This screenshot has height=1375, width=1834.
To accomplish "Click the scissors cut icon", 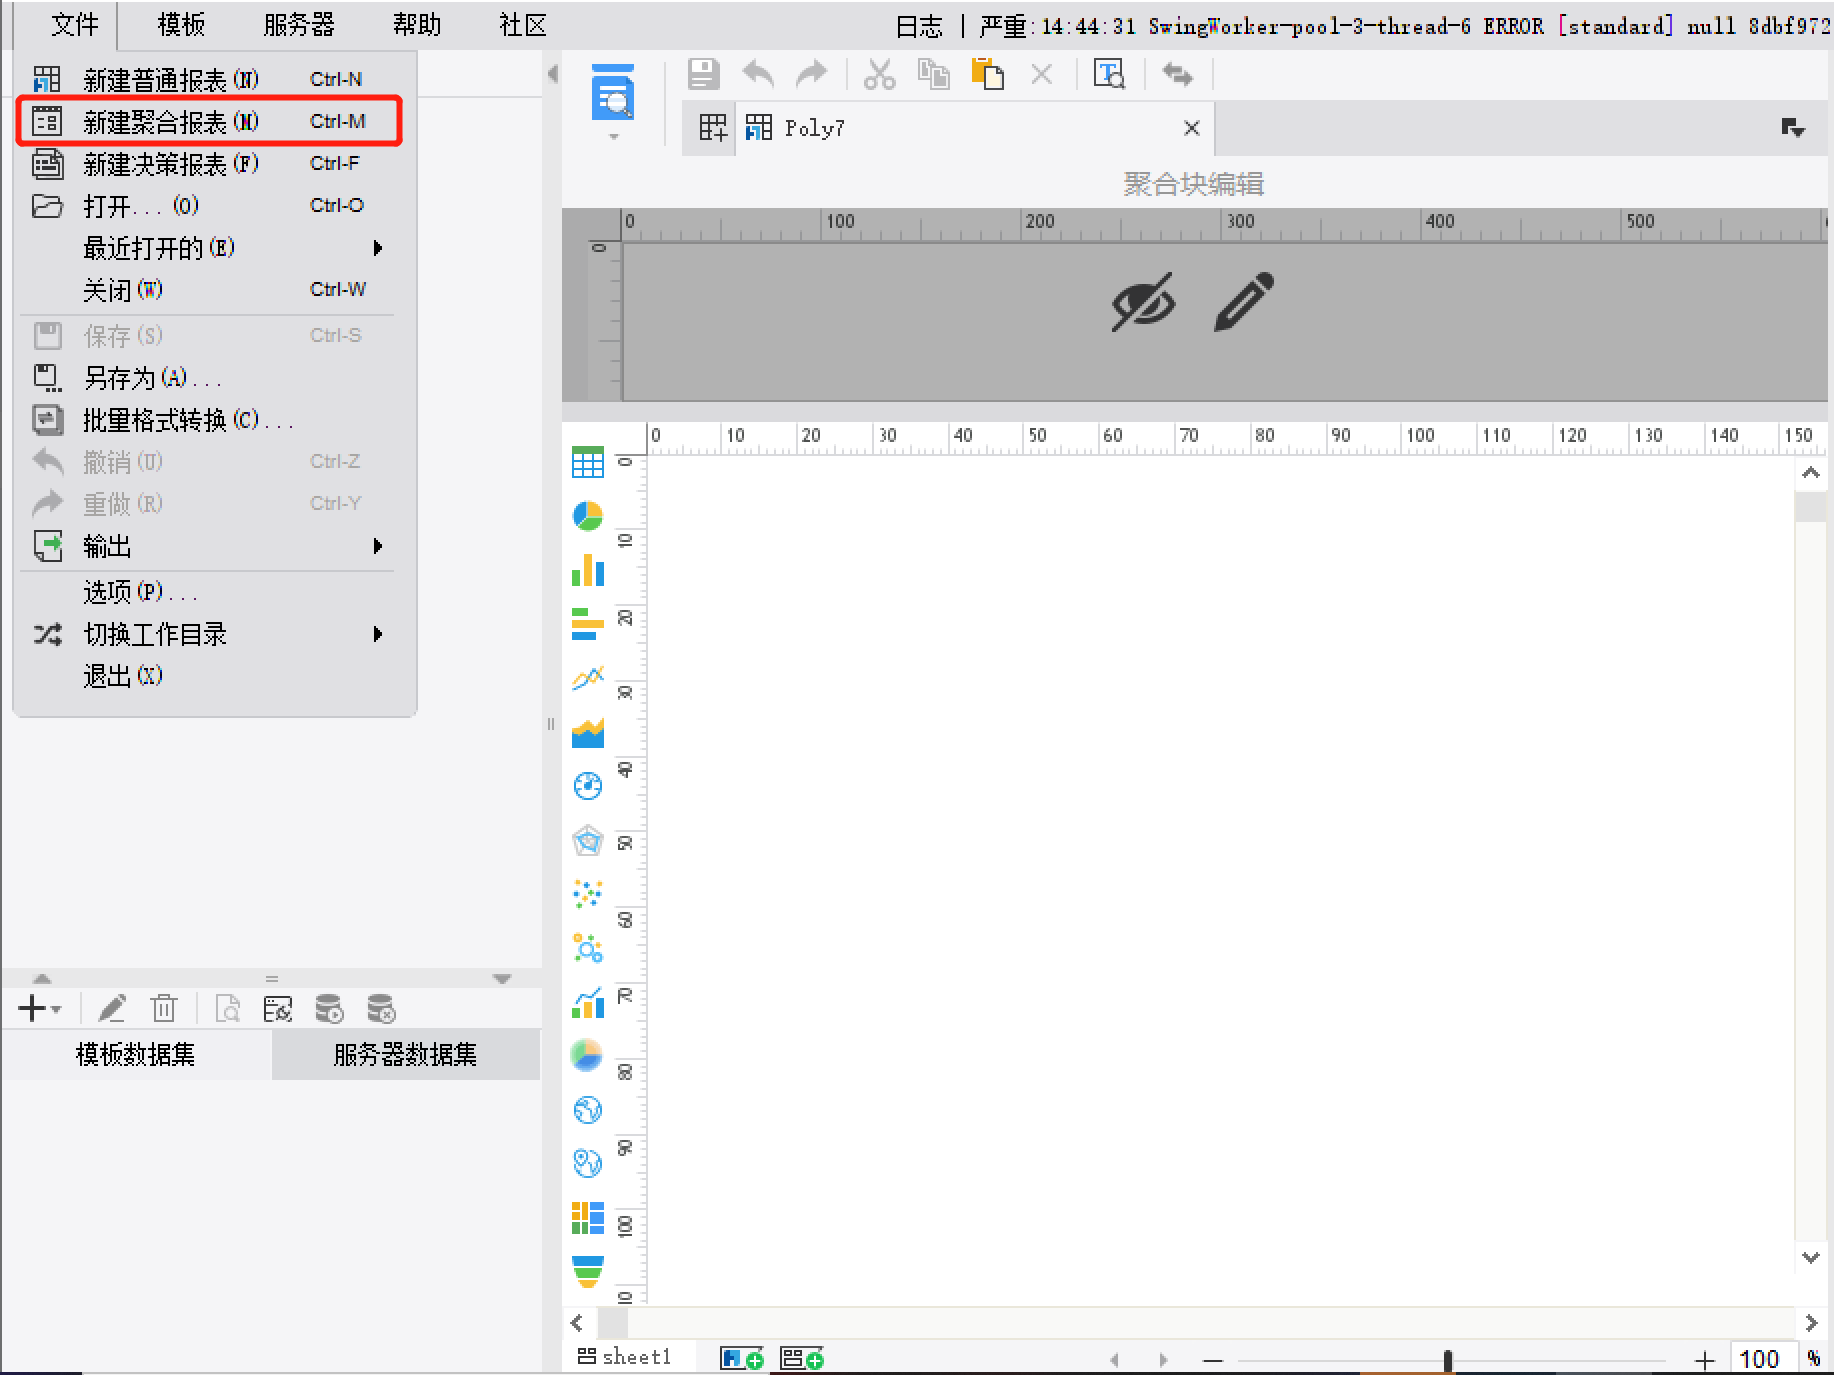I will (880, 74).
